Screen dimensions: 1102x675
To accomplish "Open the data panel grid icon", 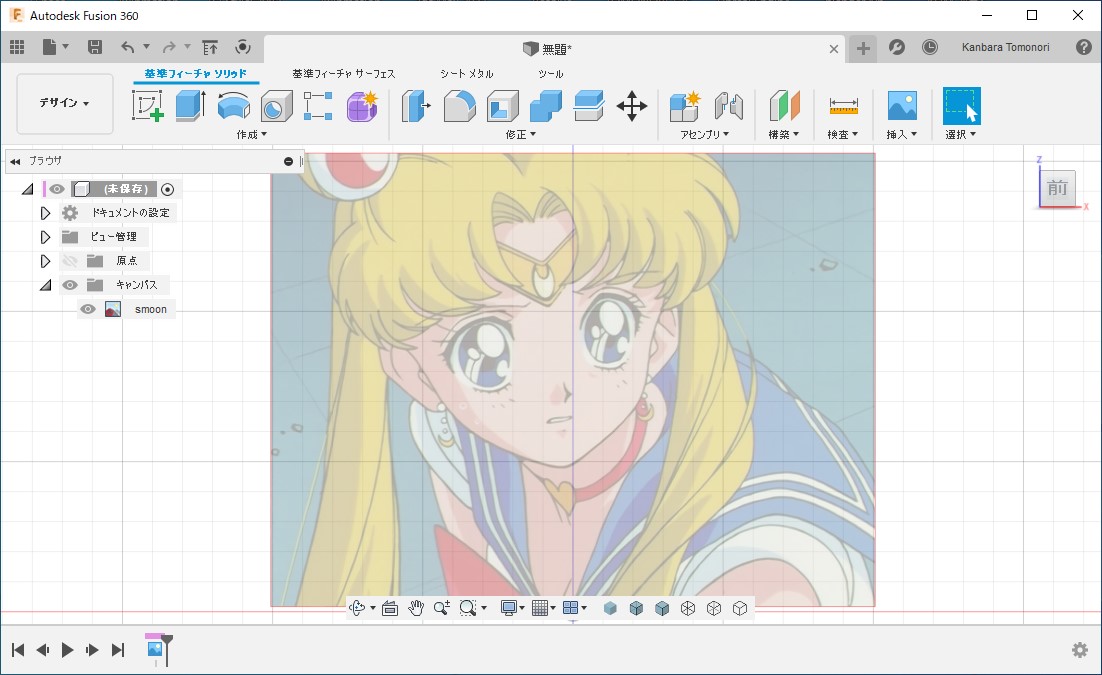I will (18, 47).
